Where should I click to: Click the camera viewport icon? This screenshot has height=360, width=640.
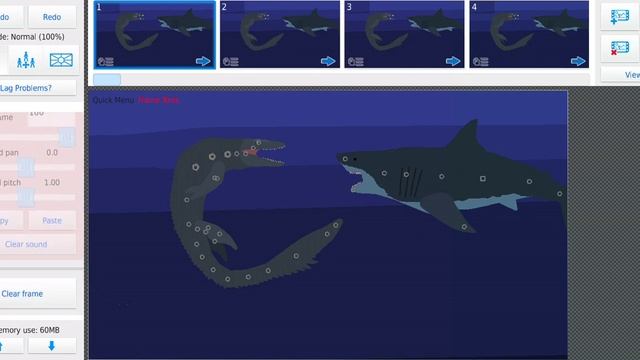(61, 60)
